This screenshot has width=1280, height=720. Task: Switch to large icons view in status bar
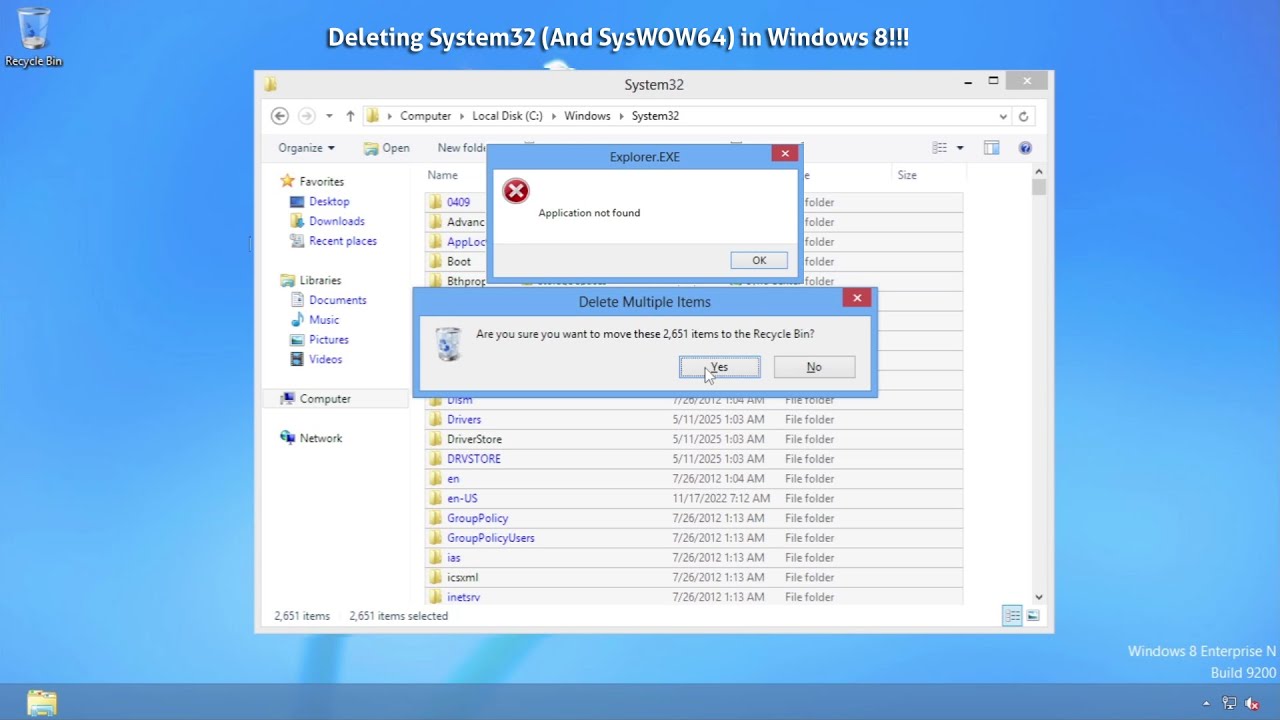coord(1033,616)
